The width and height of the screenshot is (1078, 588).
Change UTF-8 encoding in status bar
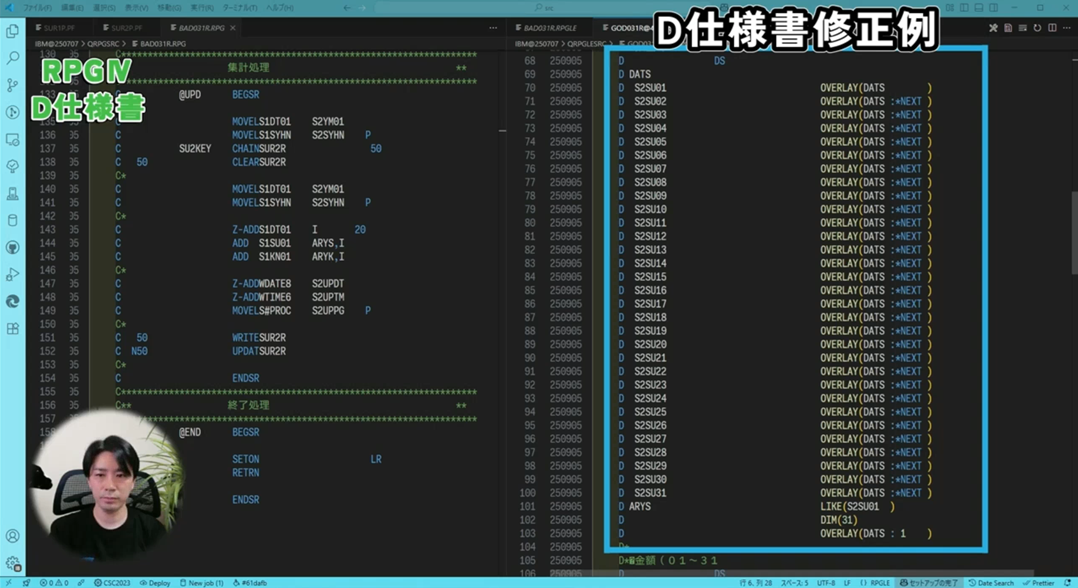point(825,582)
